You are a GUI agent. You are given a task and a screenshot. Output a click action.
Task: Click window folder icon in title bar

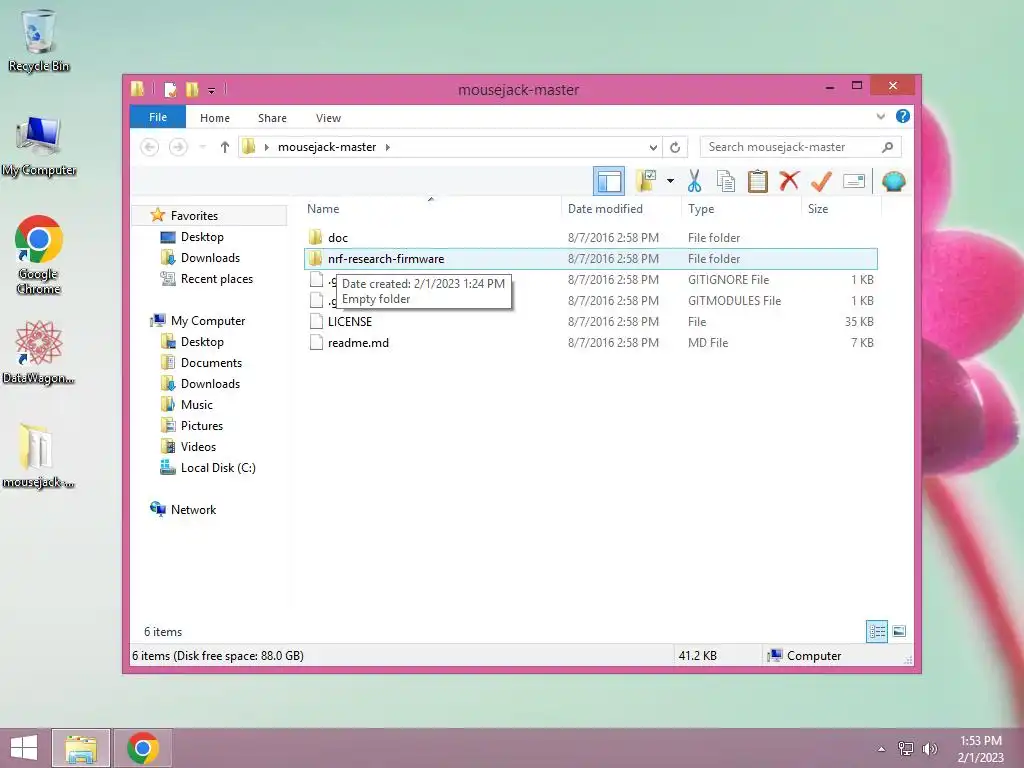coord(137,89)
